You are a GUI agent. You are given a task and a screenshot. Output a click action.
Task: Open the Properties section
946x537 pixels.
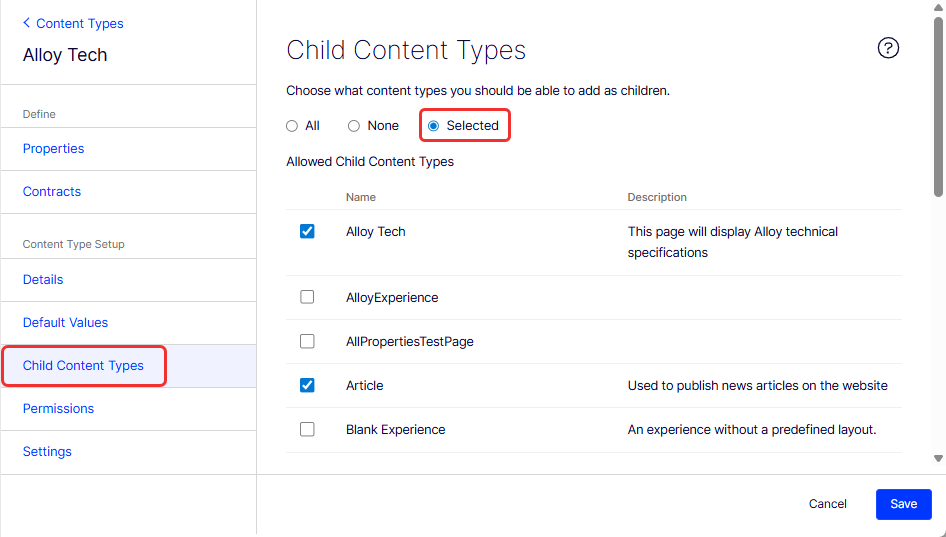pyautogui.click(x=54, y=149)
